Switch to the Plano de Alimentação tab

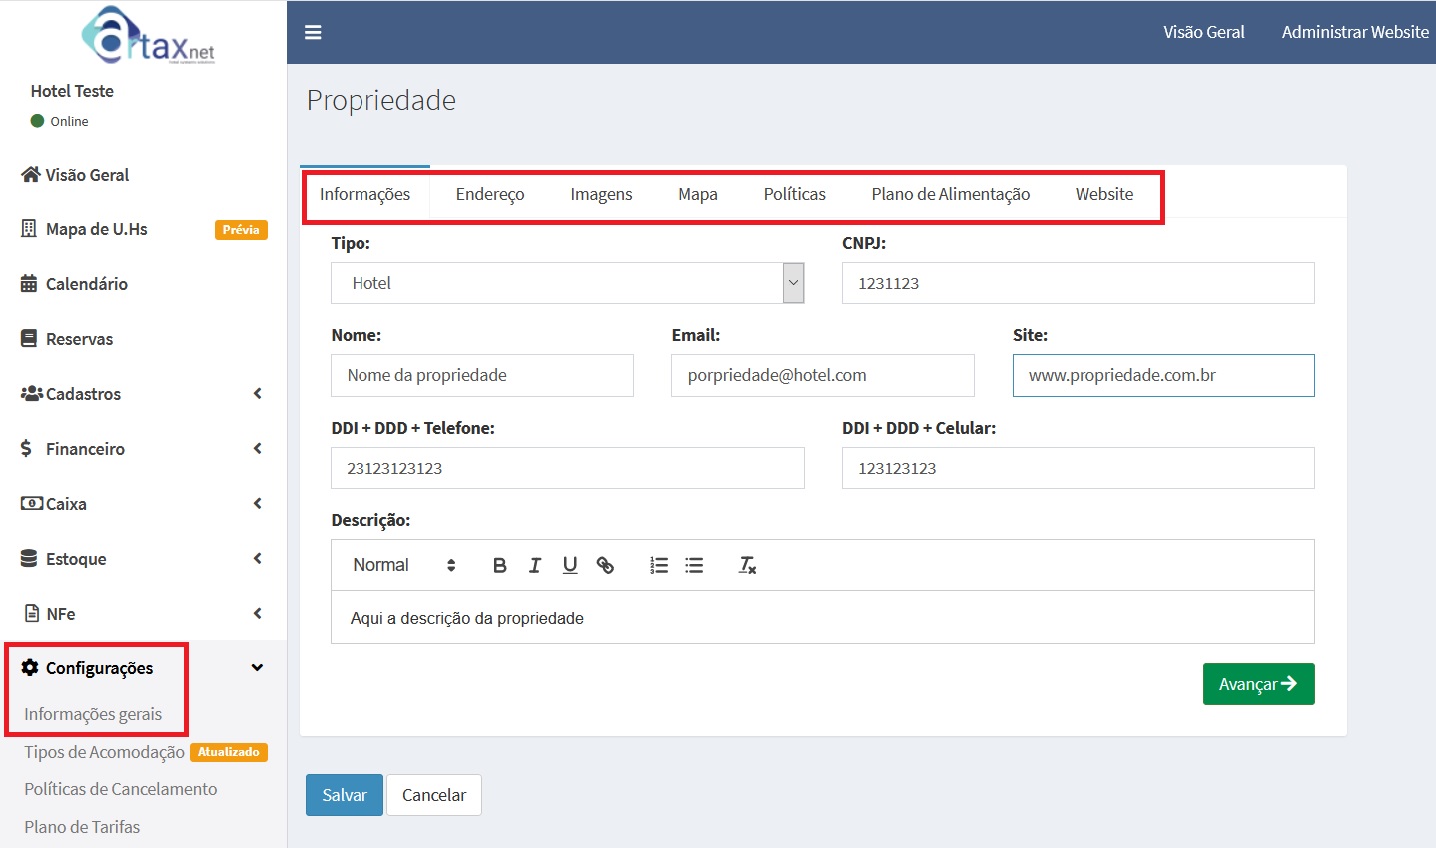(x=951, y=194)
